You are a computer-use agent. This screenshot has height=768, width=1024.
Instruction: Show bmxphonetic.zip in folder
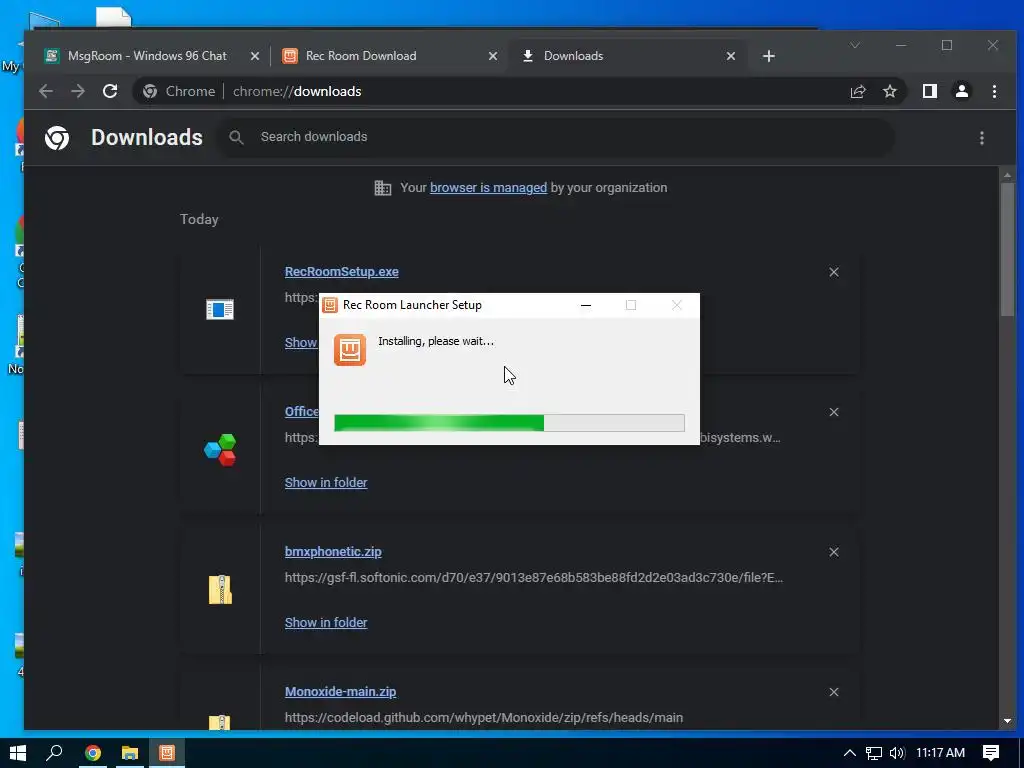pos(326,622)
